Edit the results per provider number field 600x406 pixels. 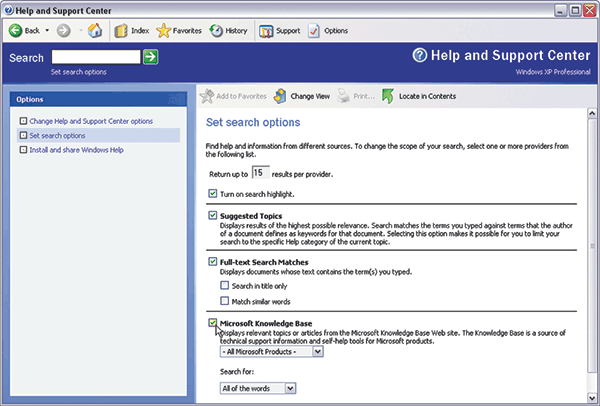pos(260,173)
